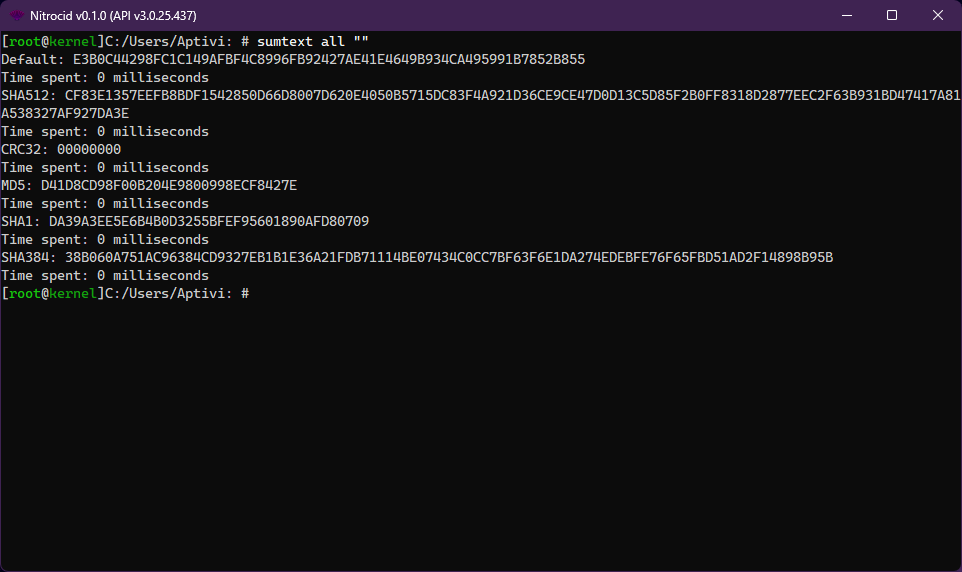Click the wrapped SHA512 line ending A538327AF927DA3E
The image size is (962, 572).
click(x=65, y=113)
